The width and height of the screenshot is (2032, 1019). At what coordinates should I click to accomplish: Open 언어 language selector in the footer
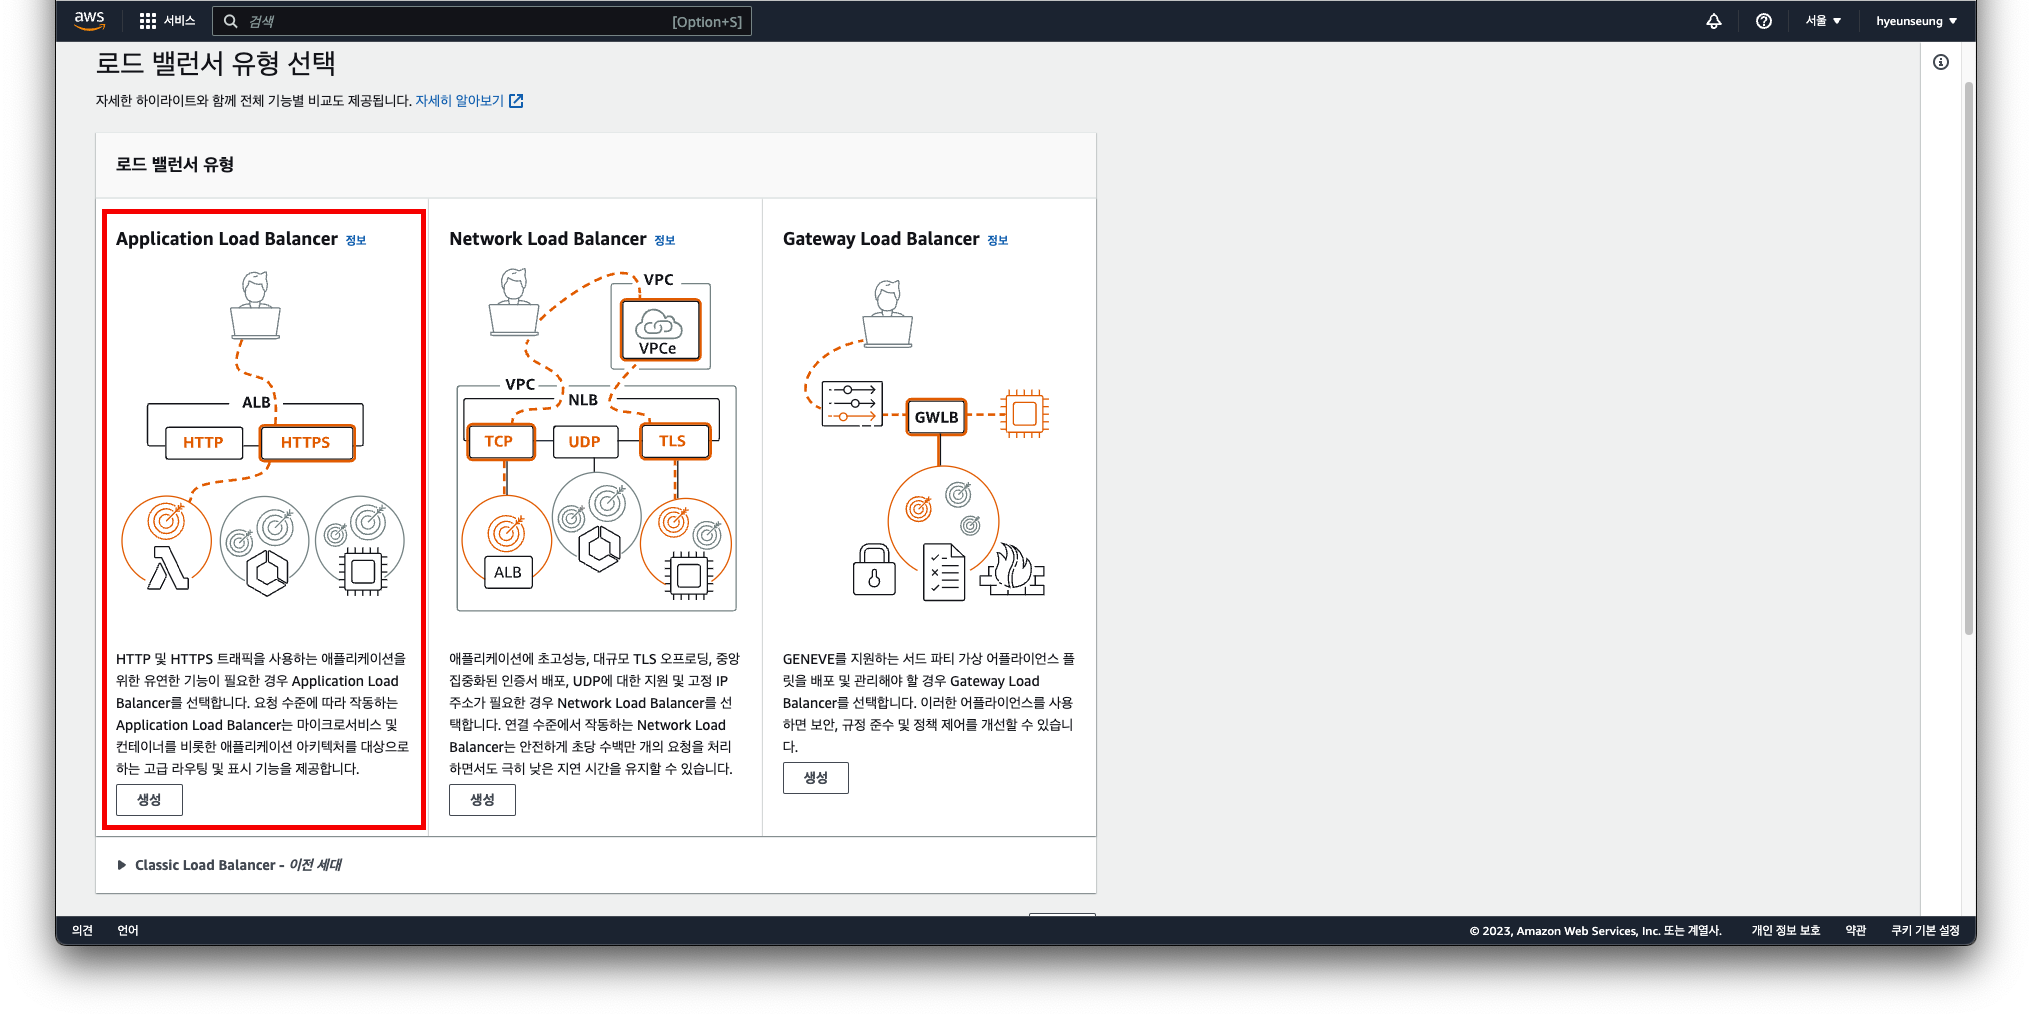tap(128, 931)
